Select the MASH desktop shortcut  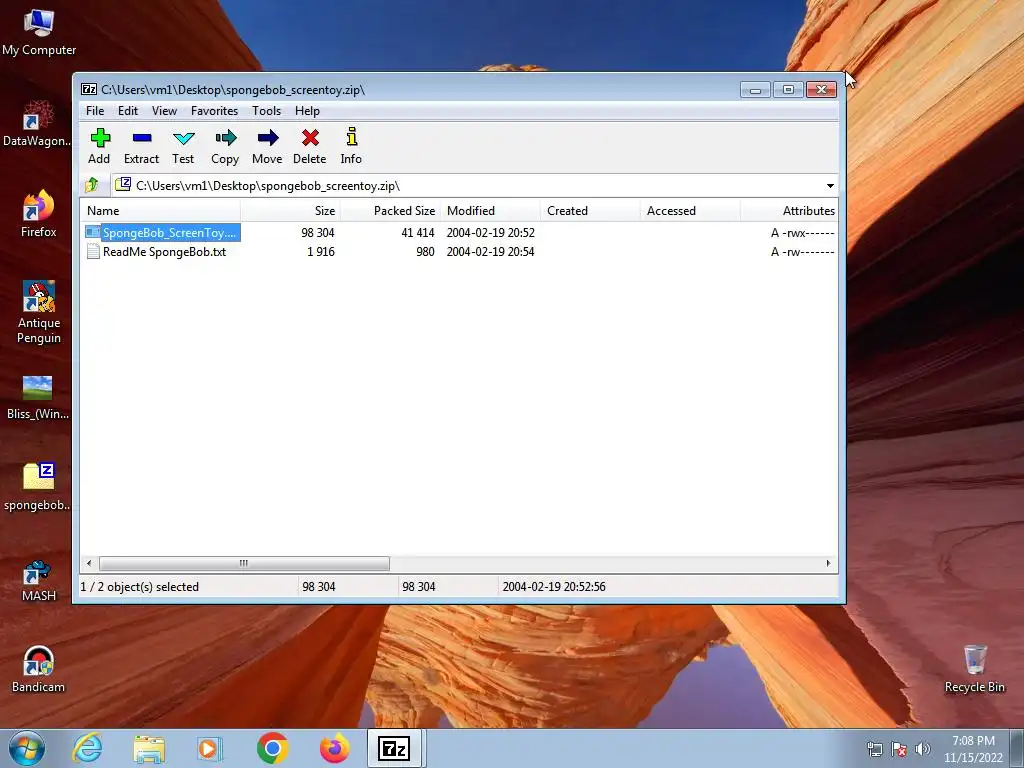click(x=39, y=581)
